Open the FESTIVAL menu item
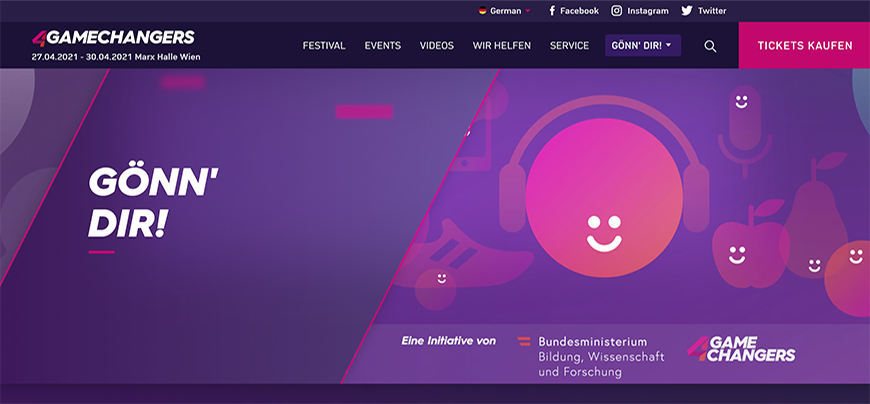This screenshot has width=870, height=404. tap(324, 46)
